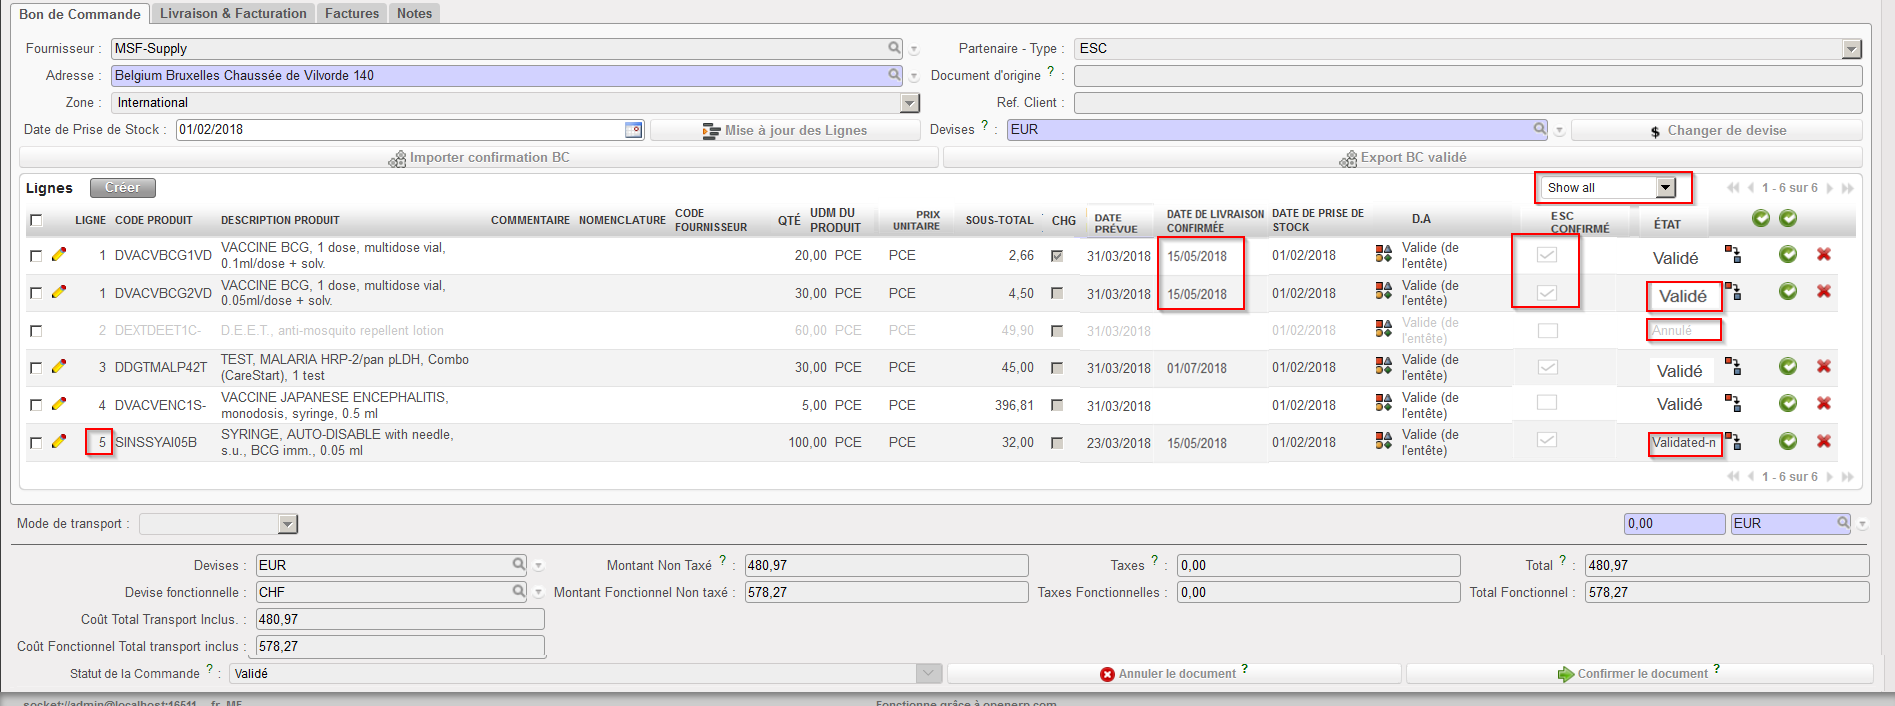Click next page arrow above lines table
The height and width of the screenshot is (706, 1895).
[1830, 188]
